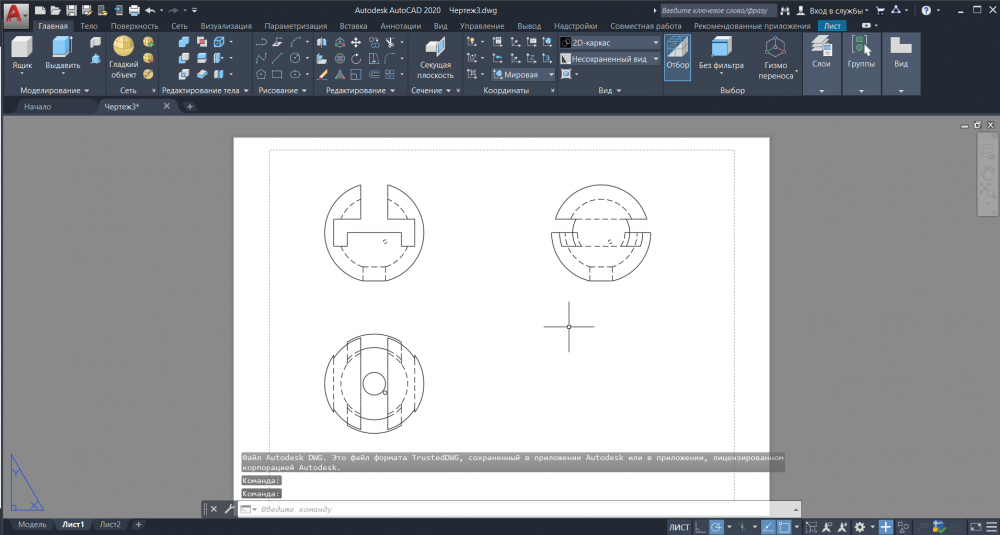Close the Чертеж3 drawing tab
Screen dimensions: 1000x535
pyautogui.click(x=166, y=106)
